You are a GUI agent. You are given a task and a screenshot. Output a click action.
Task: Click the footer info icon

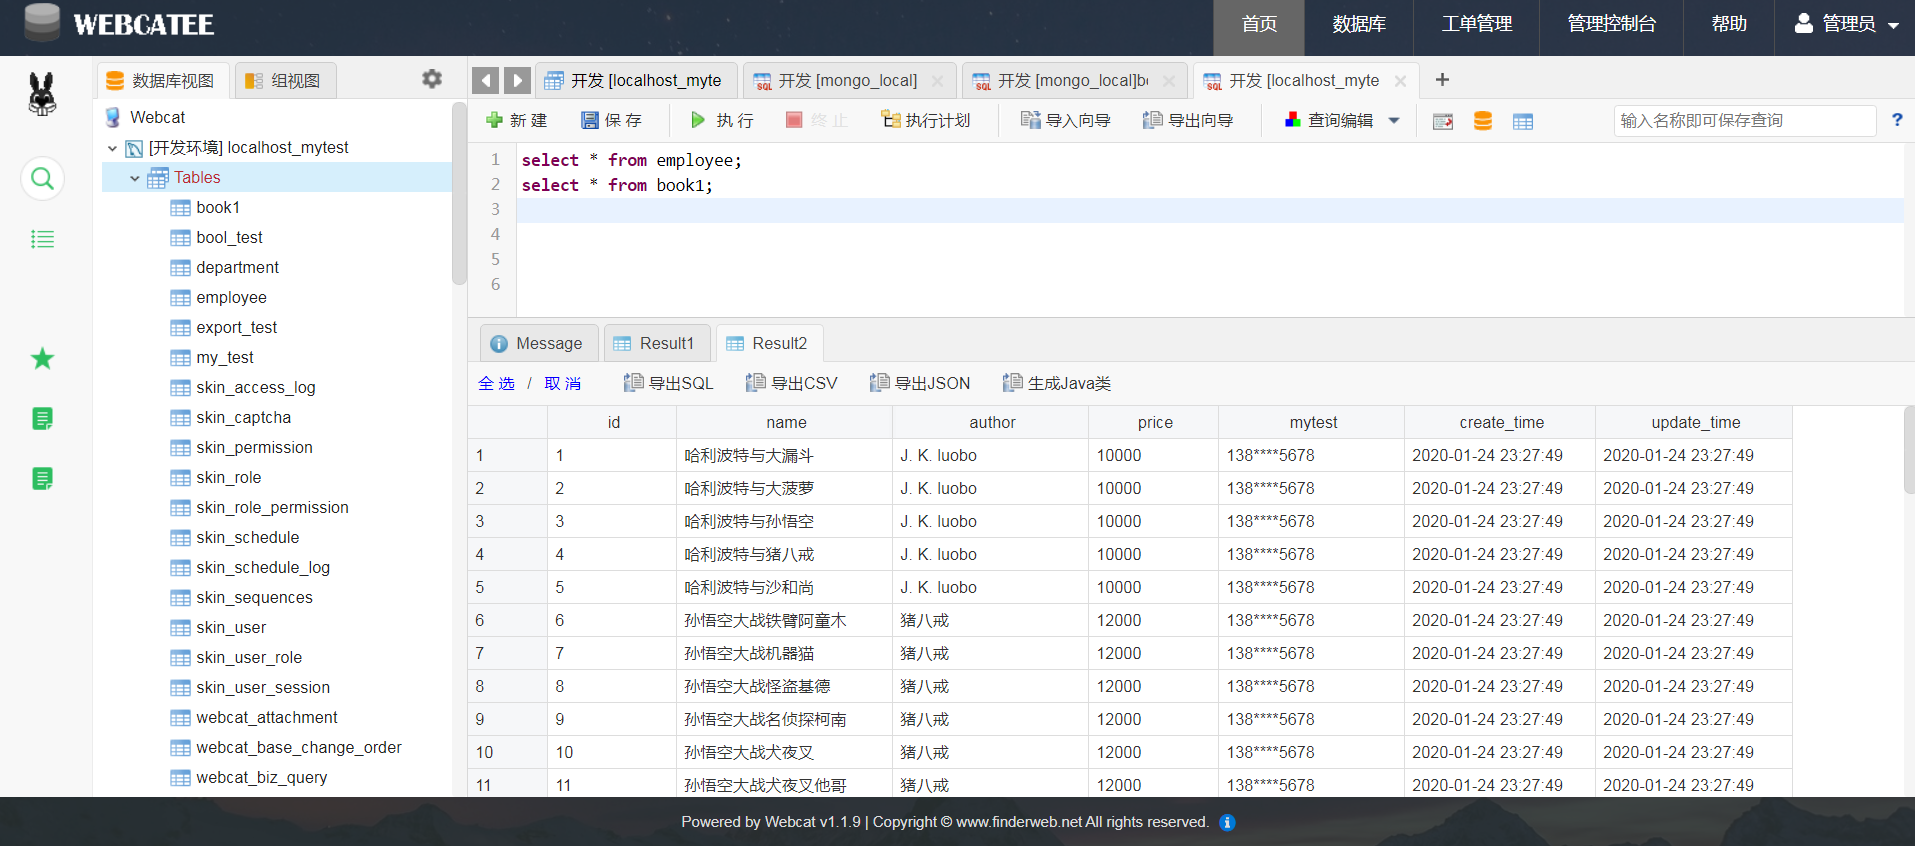click(1227, 822)
